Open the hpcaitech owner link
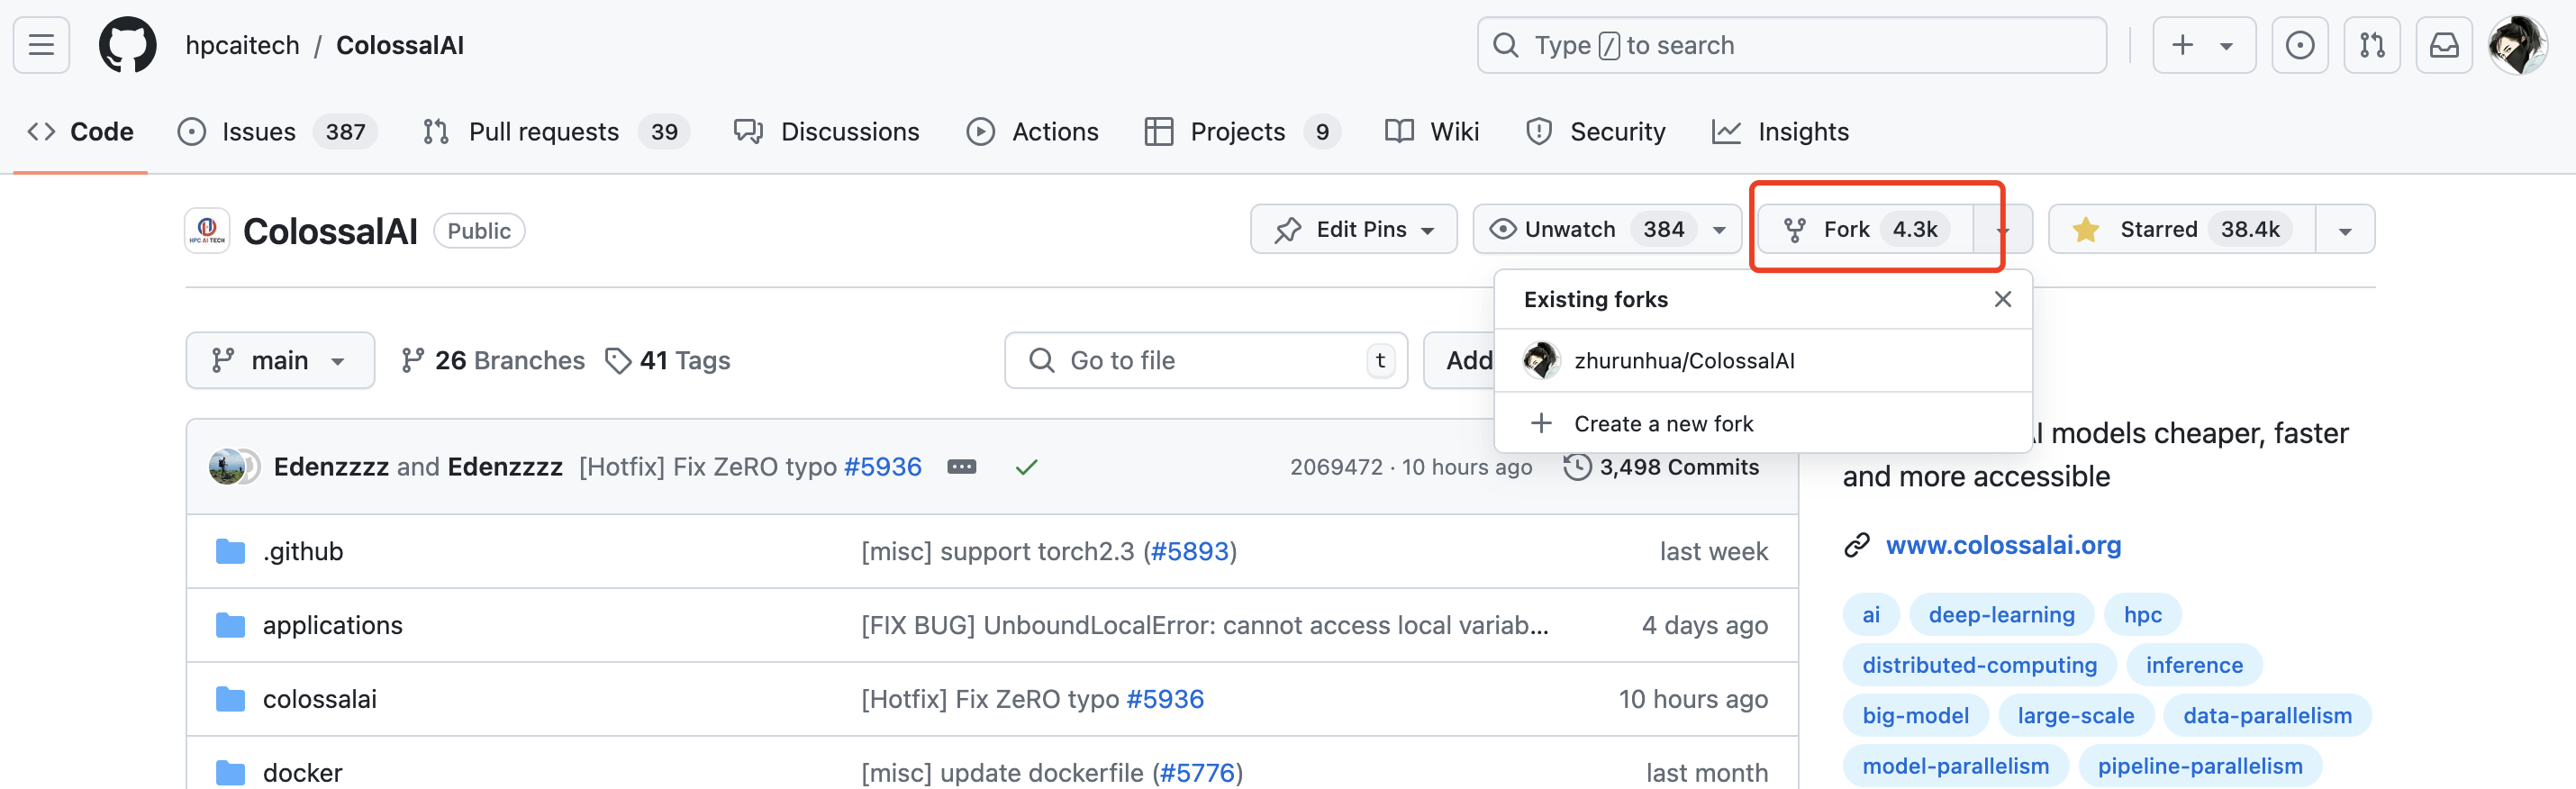 click(x=243, y=45)
